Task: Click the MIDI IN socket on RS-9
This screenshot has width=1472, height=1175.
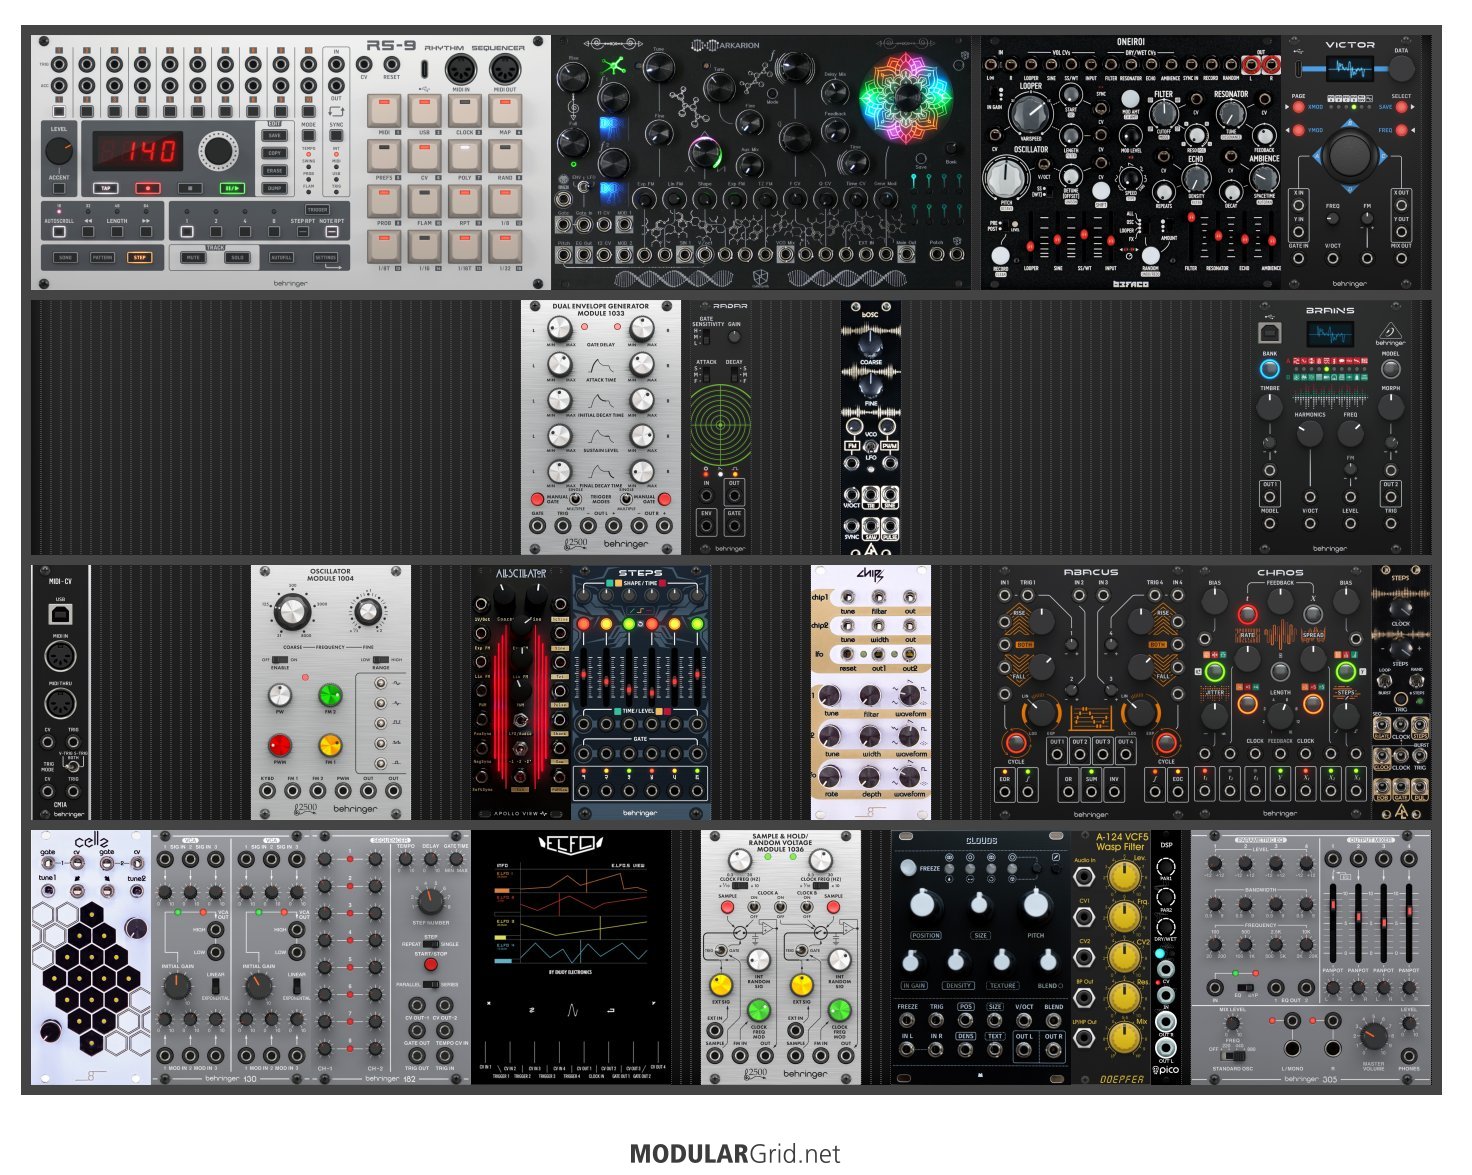Action: coord(460,69)
